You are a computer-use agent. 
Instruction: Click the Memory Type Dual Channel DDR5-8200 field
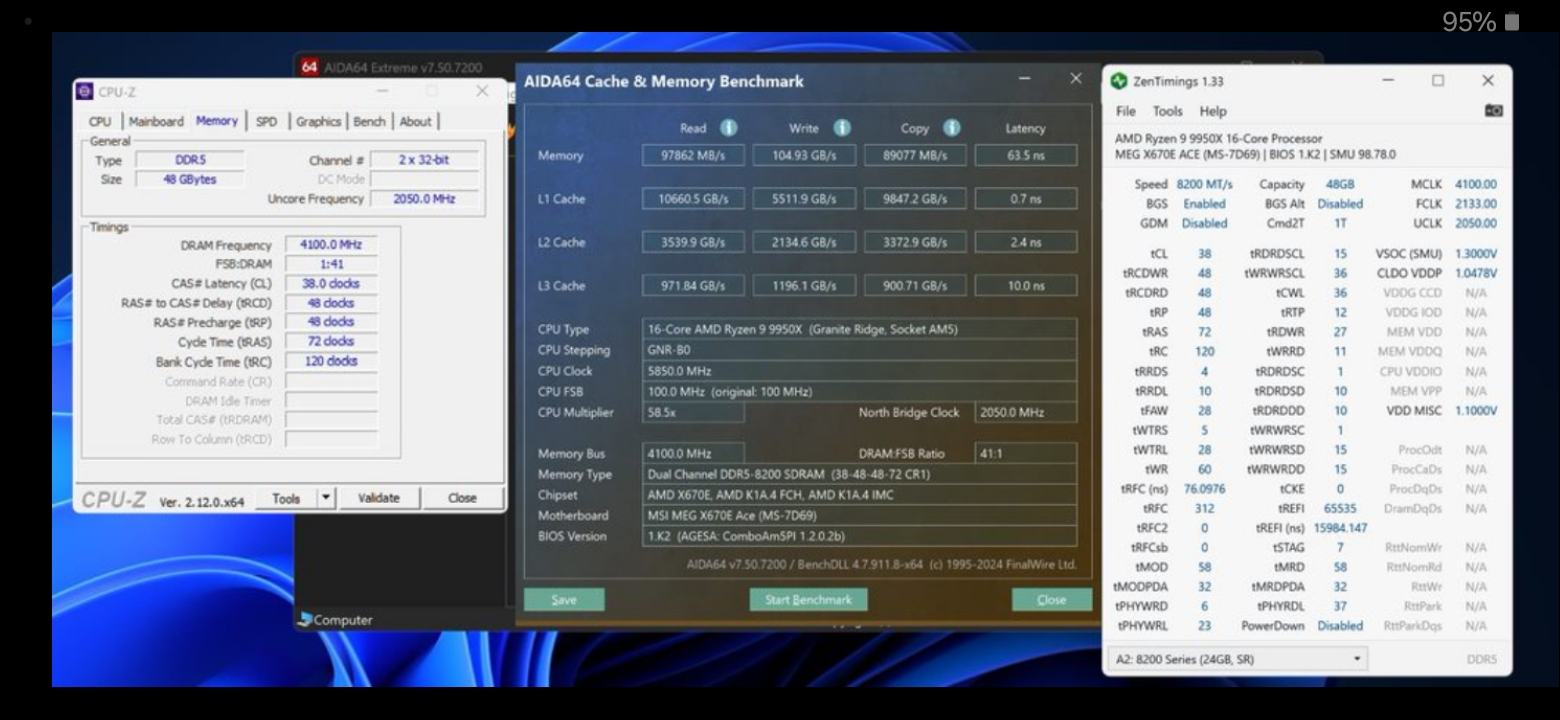pos(860,474)
